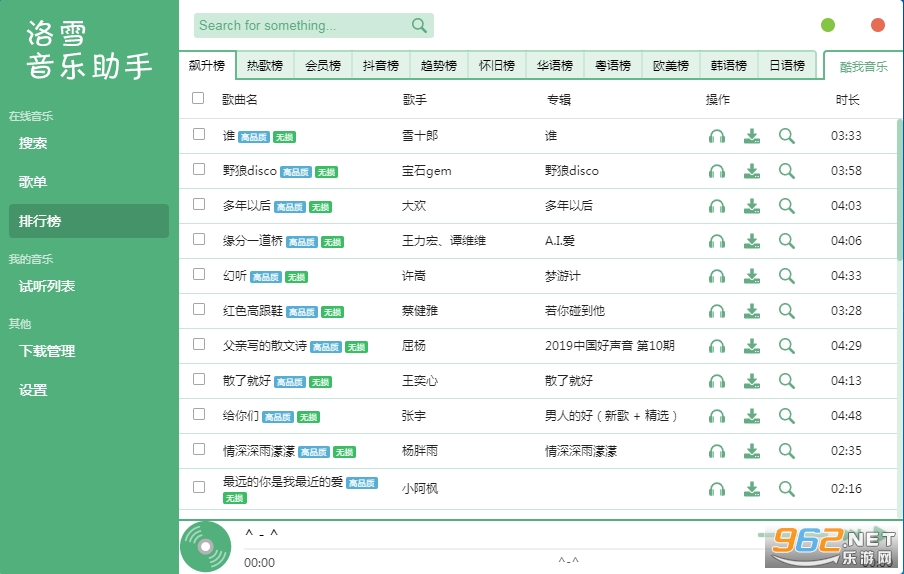The width and height of the screenshot is (904, 574).
Task: Open 设置 in the sidebar
Action: (x=89, y=390)
